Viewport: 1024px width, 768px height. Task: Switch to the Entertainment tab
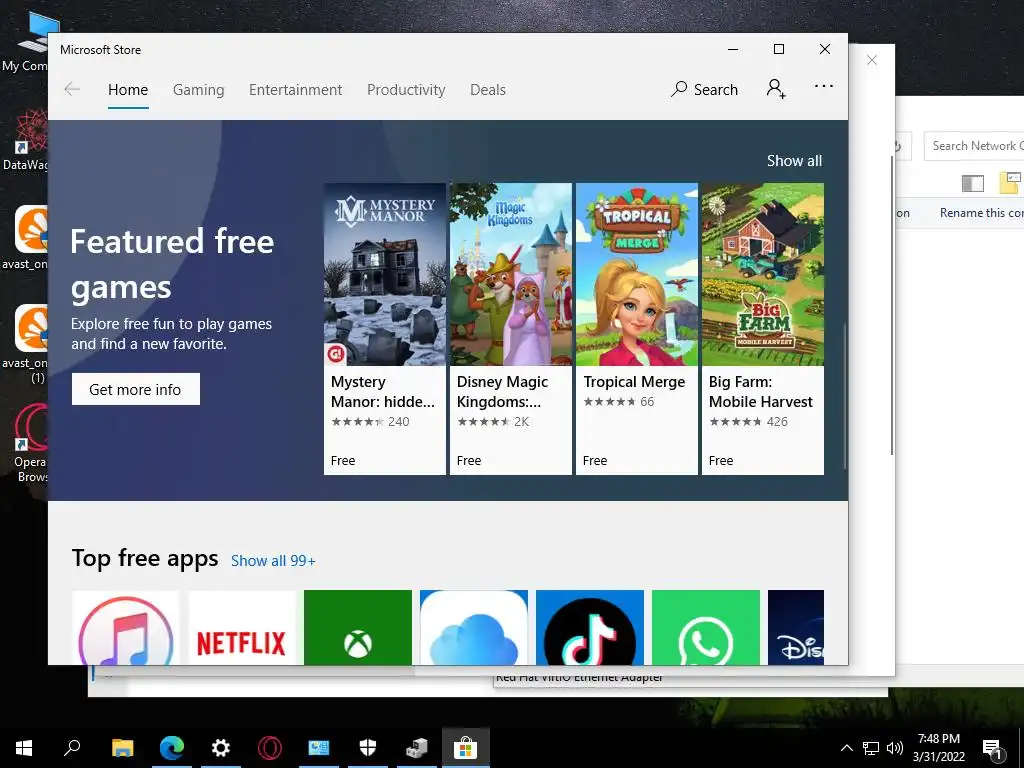click(295, 90)
